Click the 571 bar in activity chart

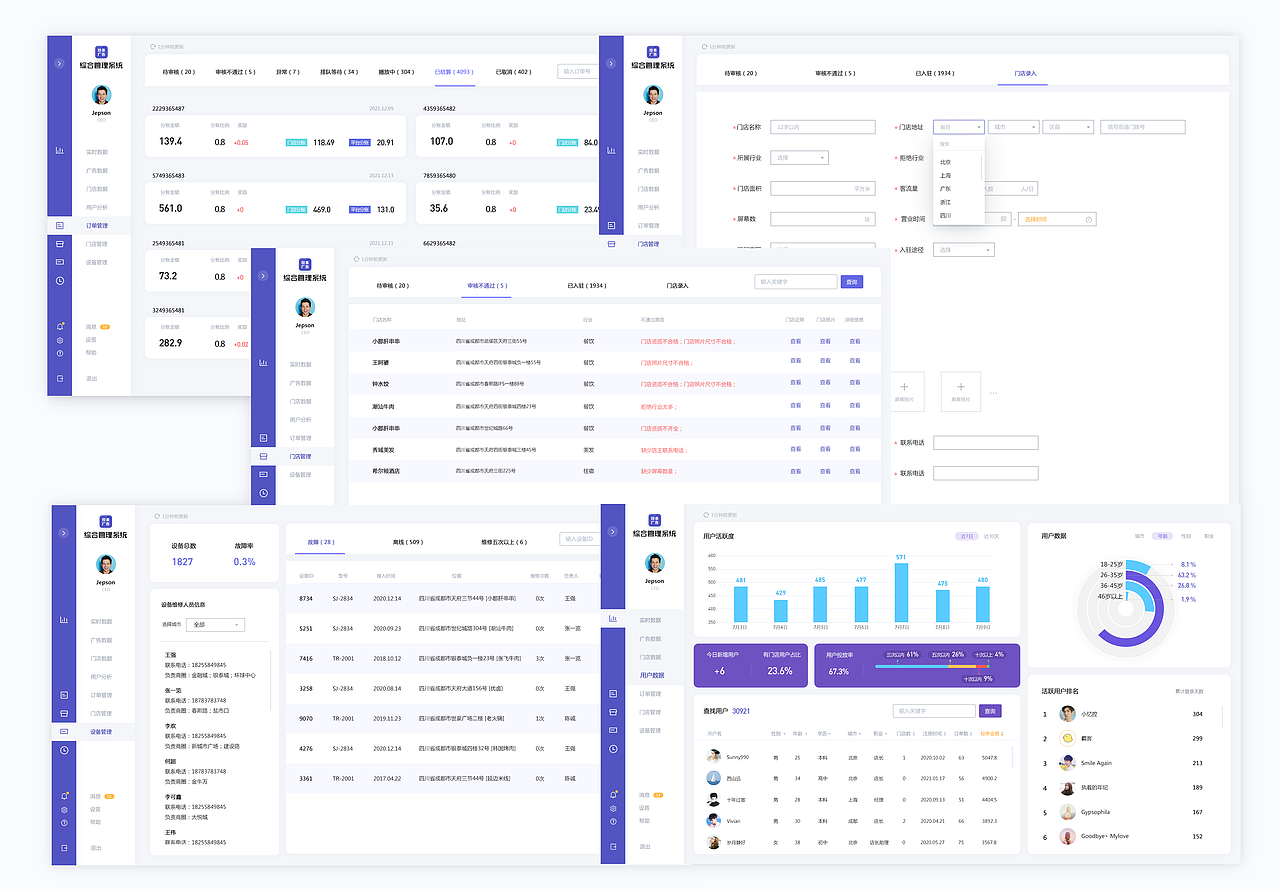[x=901, y=593]
